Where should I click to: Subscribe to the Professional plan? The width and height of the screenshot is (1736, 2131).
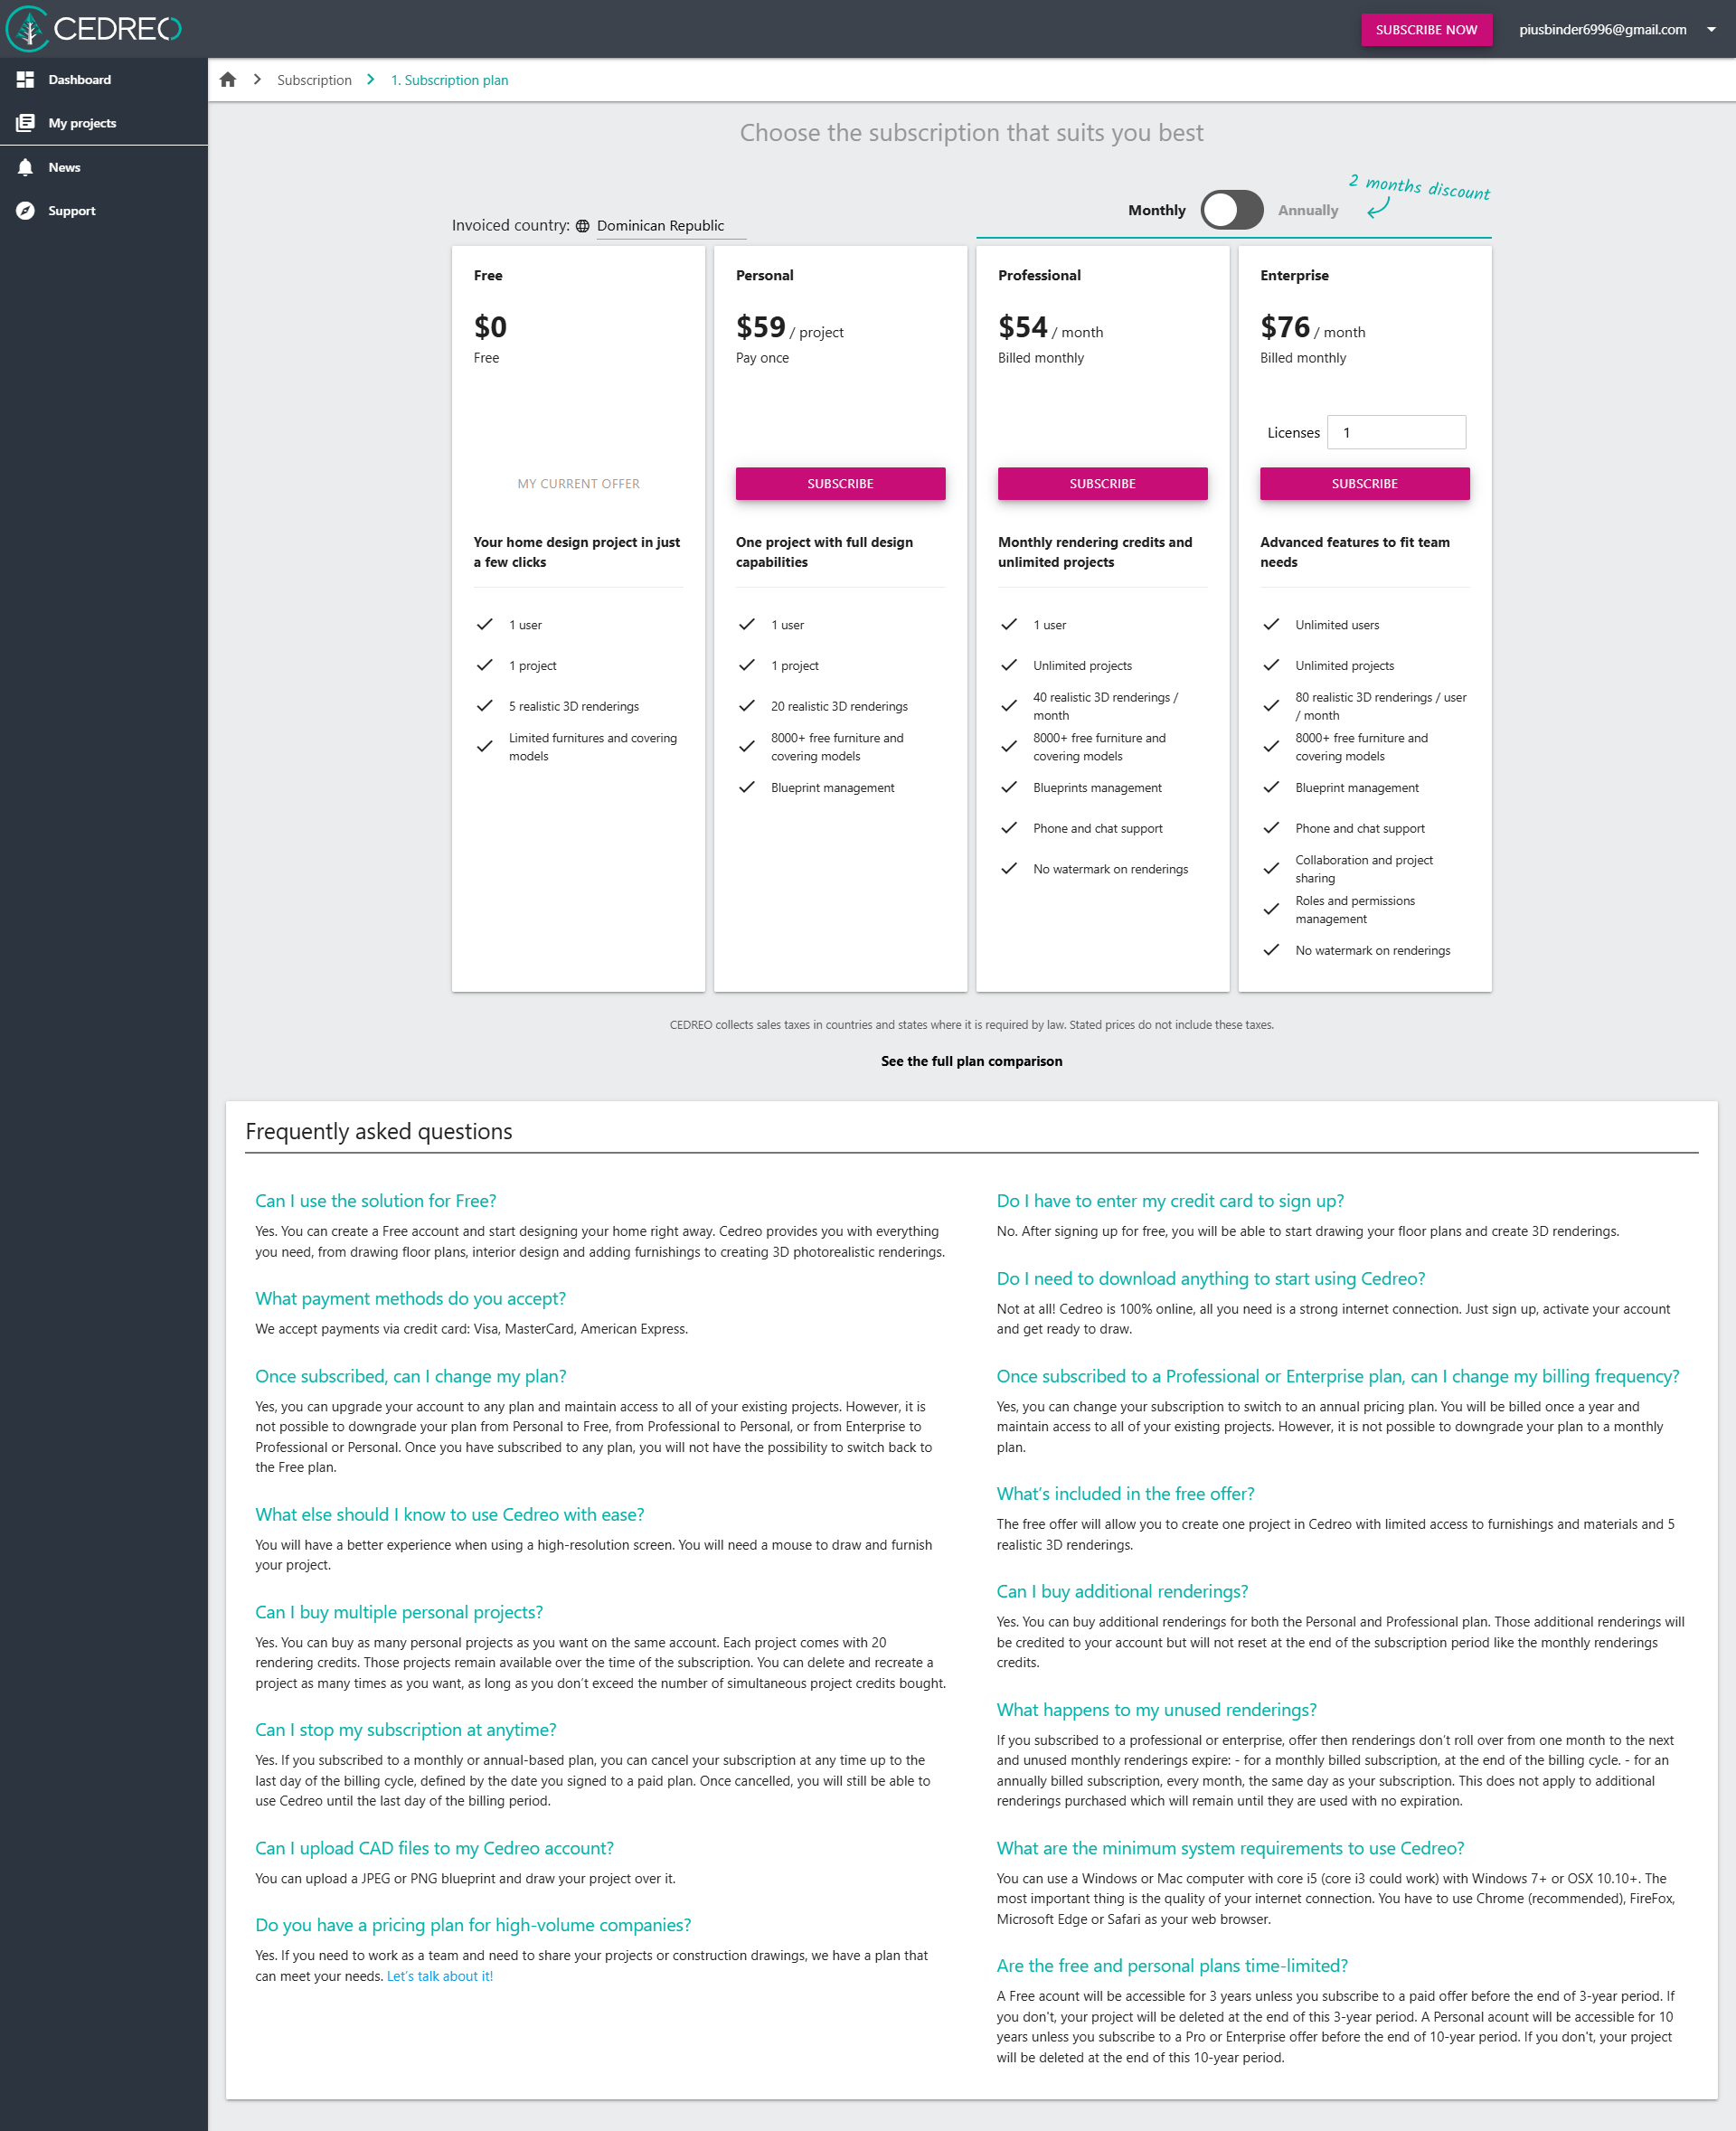click(1102, 484)
